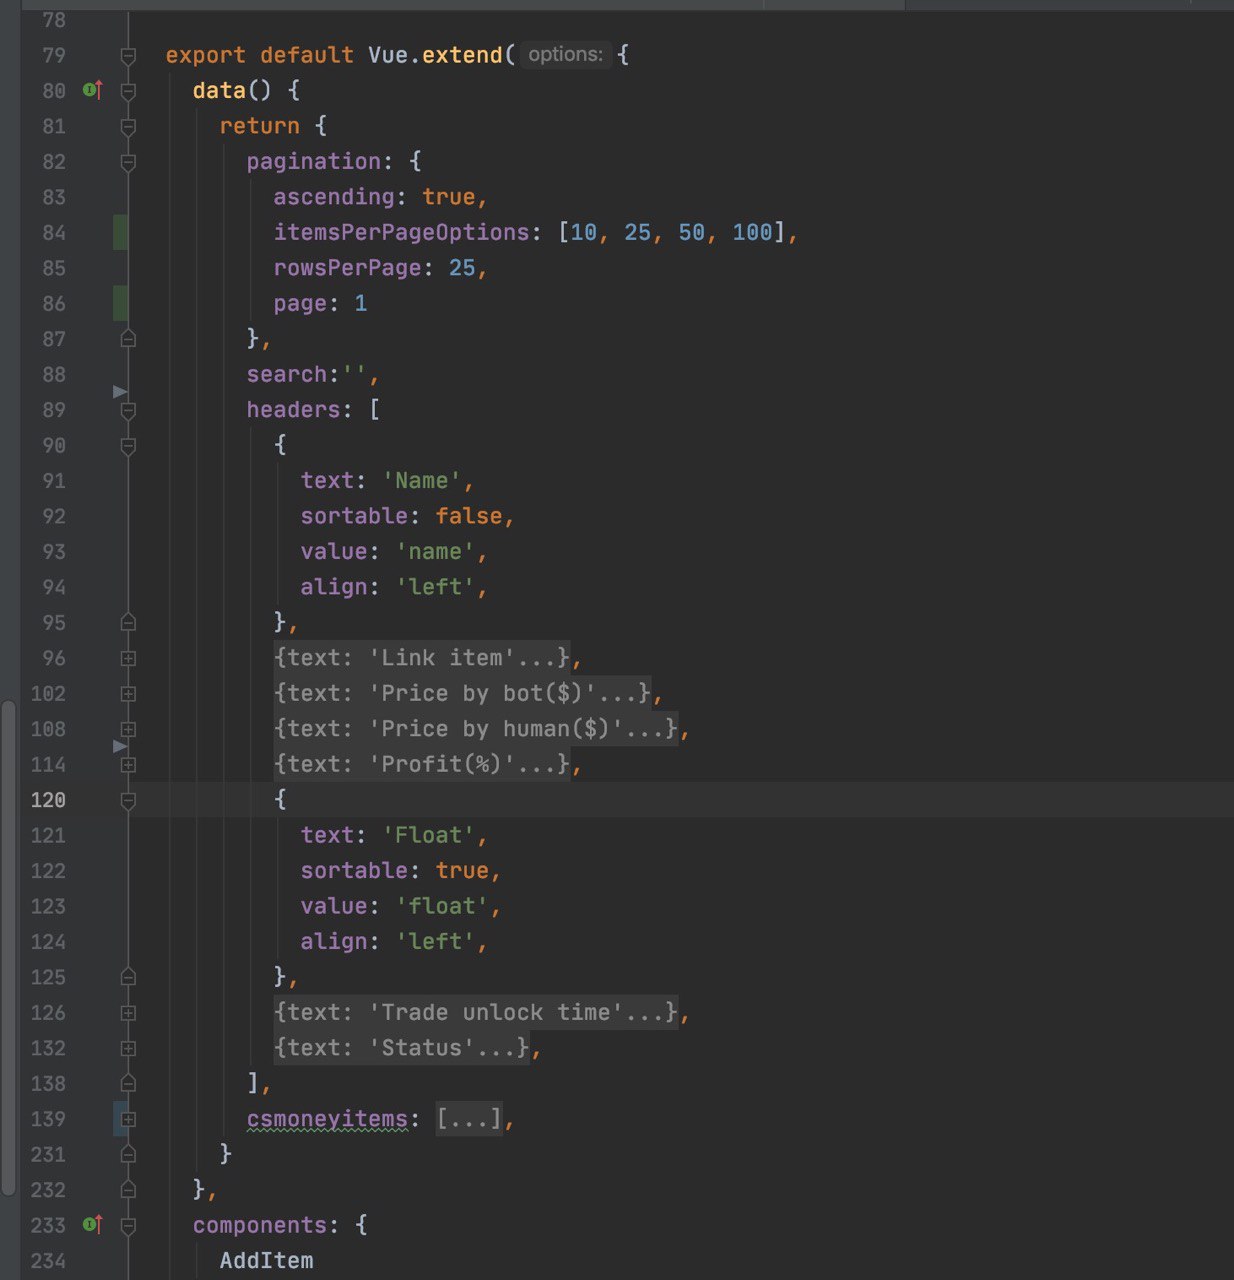Screen dimensions: 1234x1280
Task: Click the 'headers' property name
Action: click(x=294, y=410)
